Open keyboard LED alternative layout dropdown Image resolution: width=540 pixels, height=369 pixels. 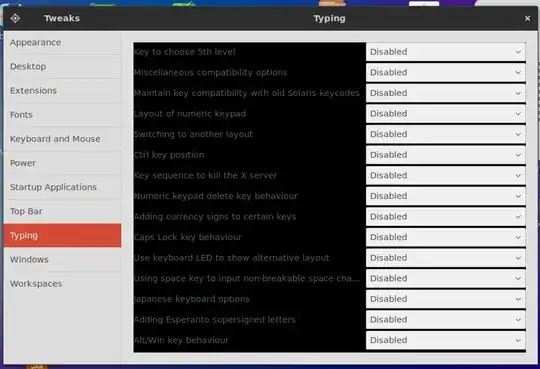pos(446,258)
